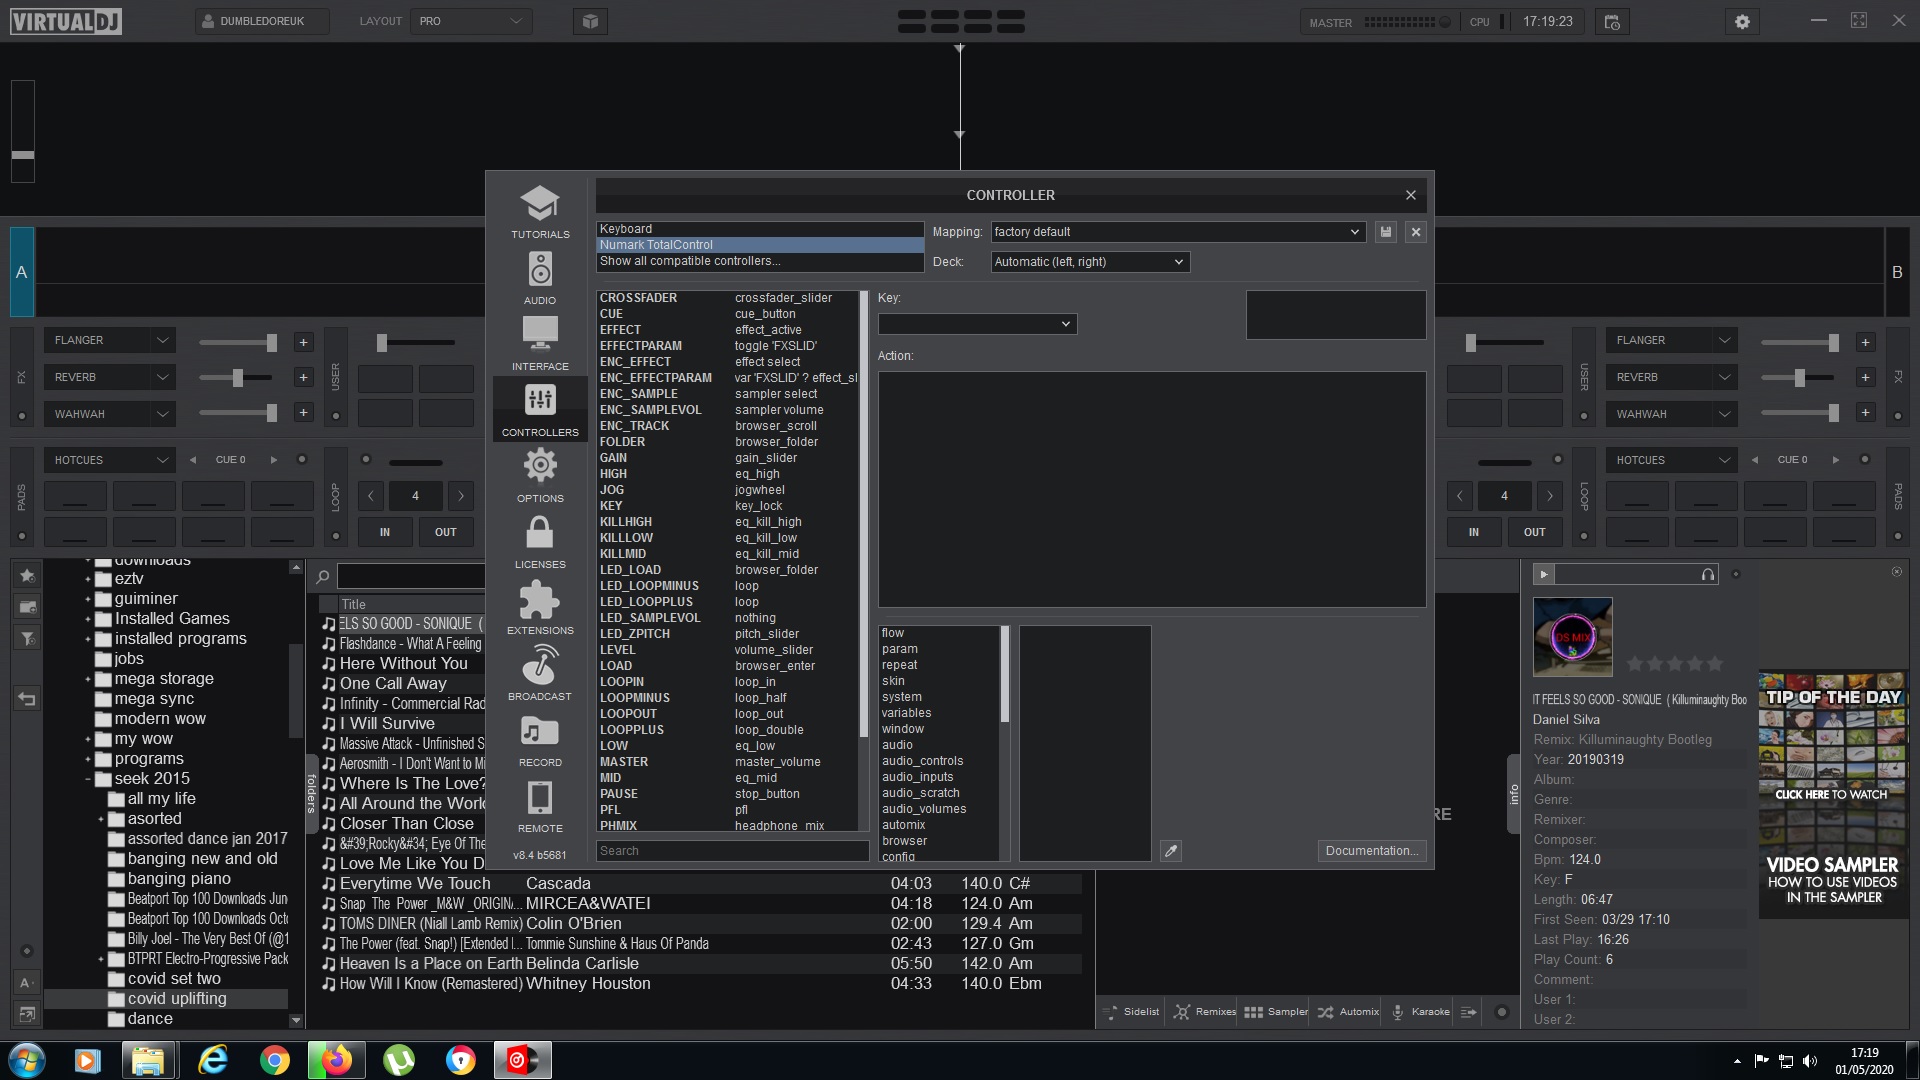
Task: Select audio_controls in action category list
Action: pyautogui.click(x=923, y=761)
